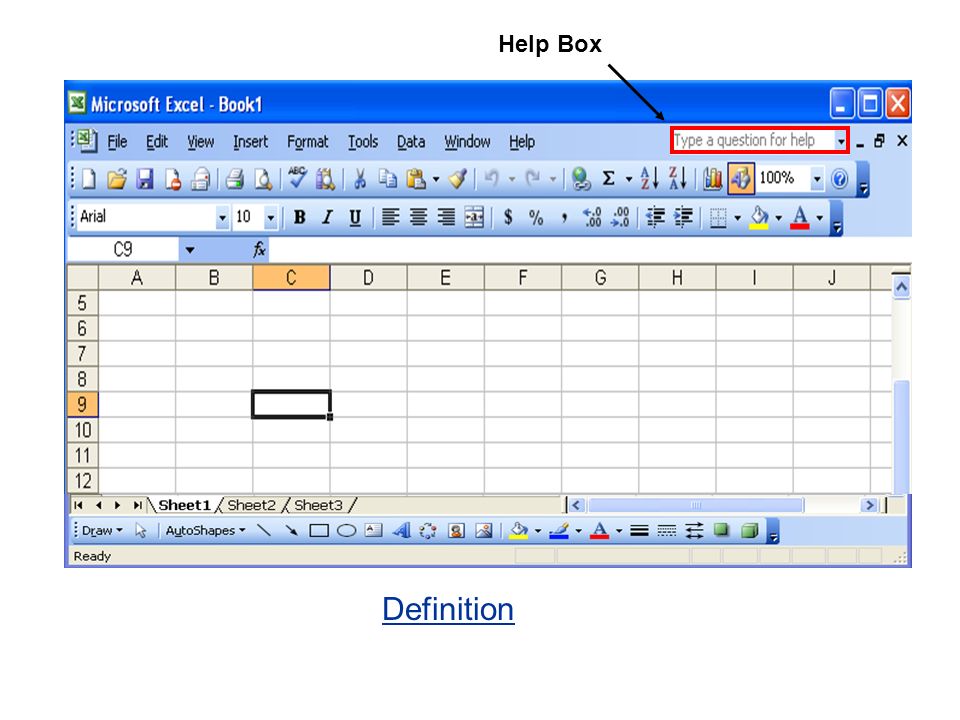Apply Percent Style formatting

pos(536,217)
